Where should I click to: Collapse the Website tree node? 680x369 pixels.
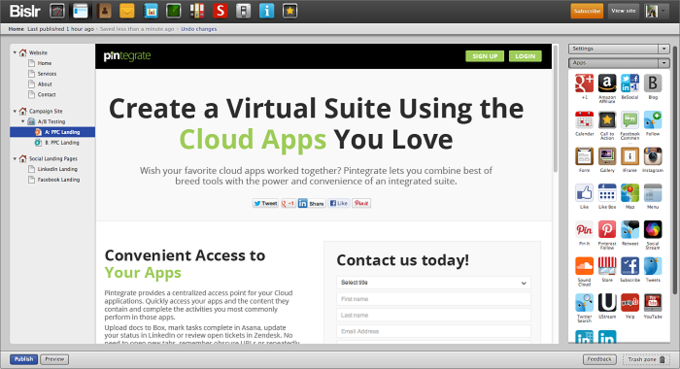point(15,52)
